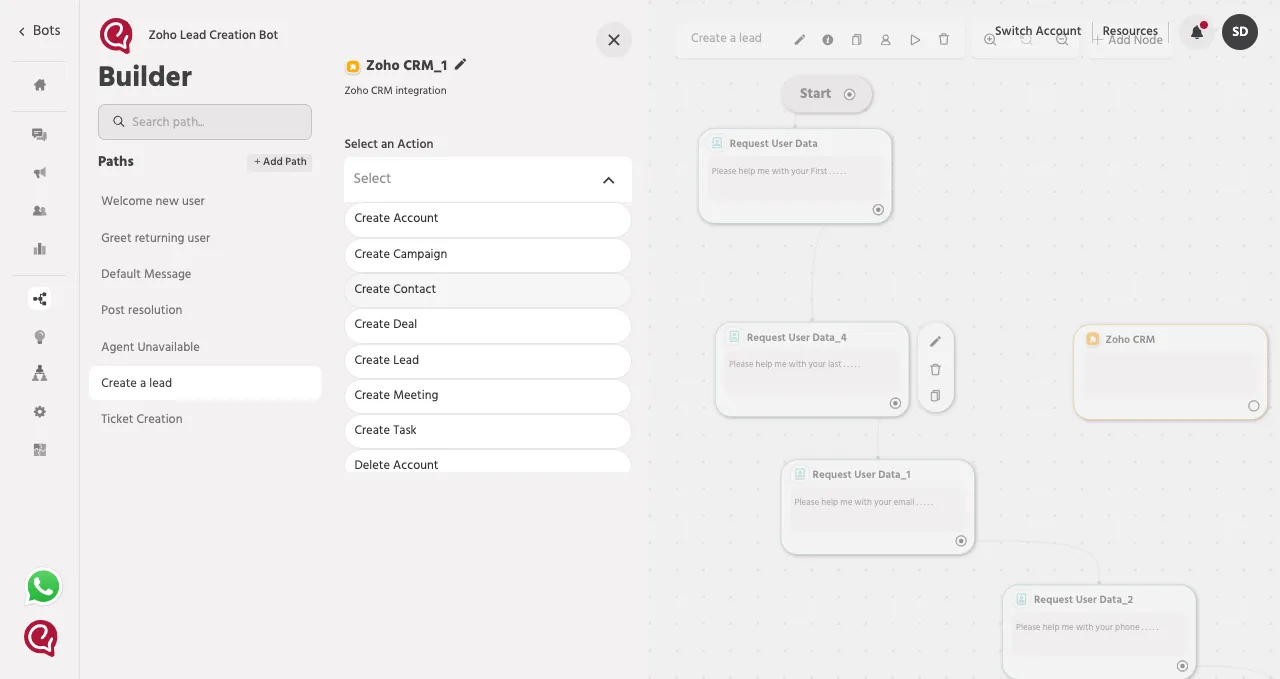Close the Zoho CRM_1 panel with X
The width and height of the screenshot is (1280, 679).
point(614,40)
